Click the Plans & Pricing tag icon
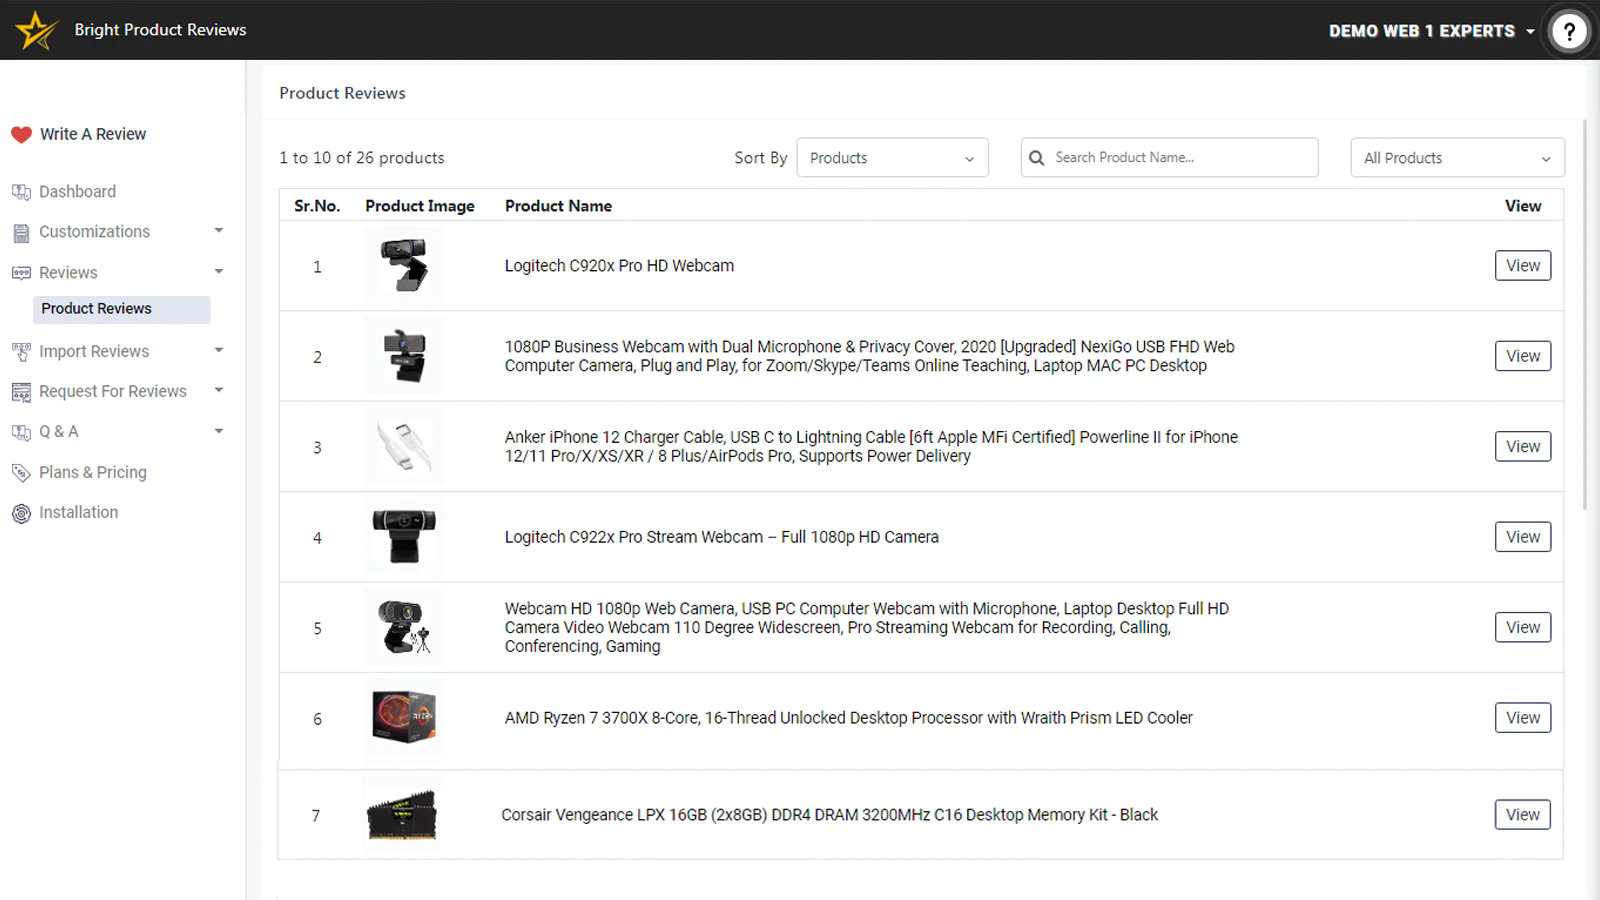The width and height of the screenshot is (1600, 900). coord(21,473)
